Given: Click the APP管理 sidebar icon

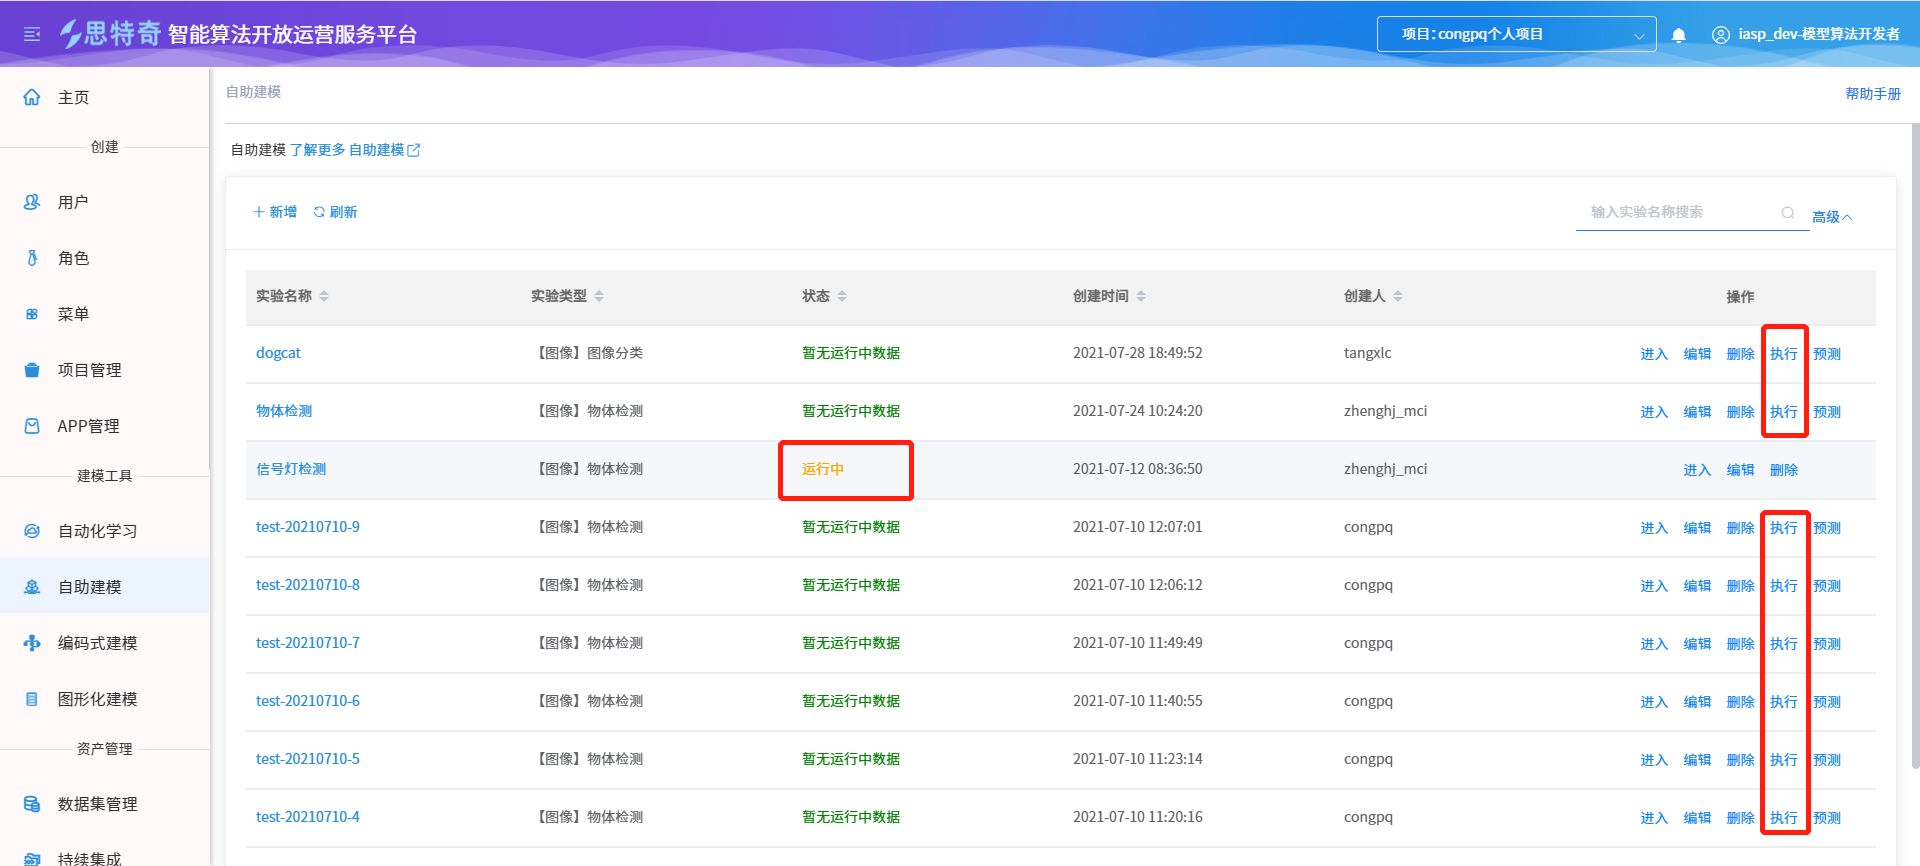Looking at the screenshot, I should tap(32, 426).
